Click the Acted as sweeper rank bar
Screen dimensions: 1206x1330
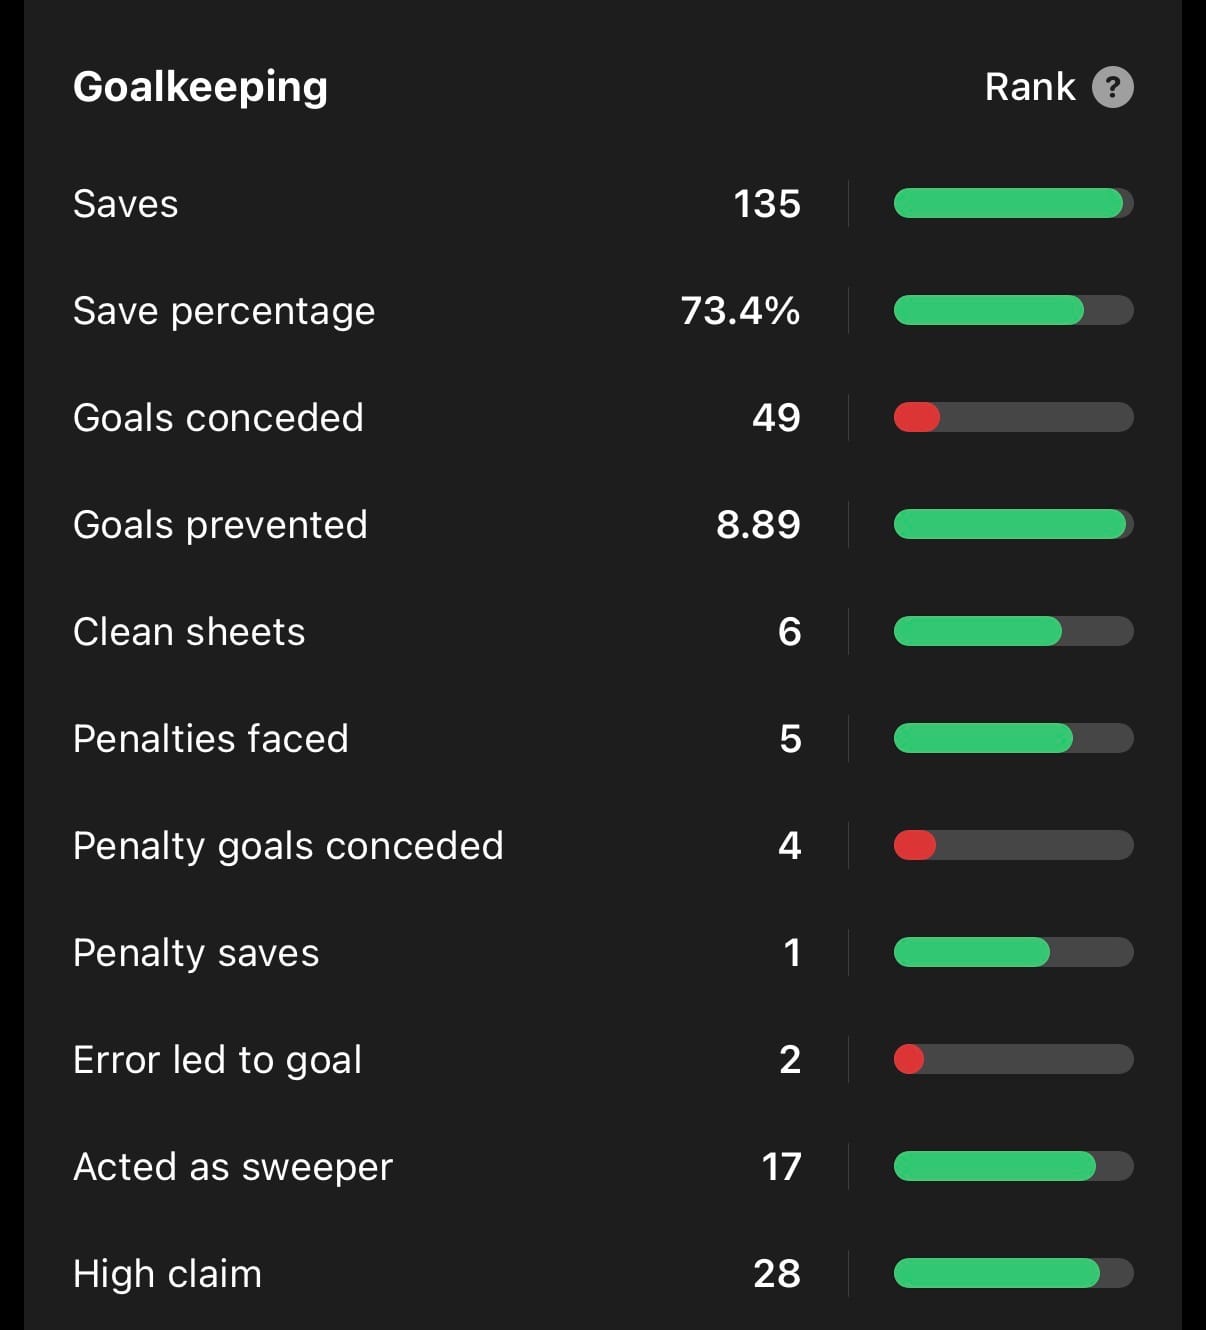[x=1013, y=1166]
